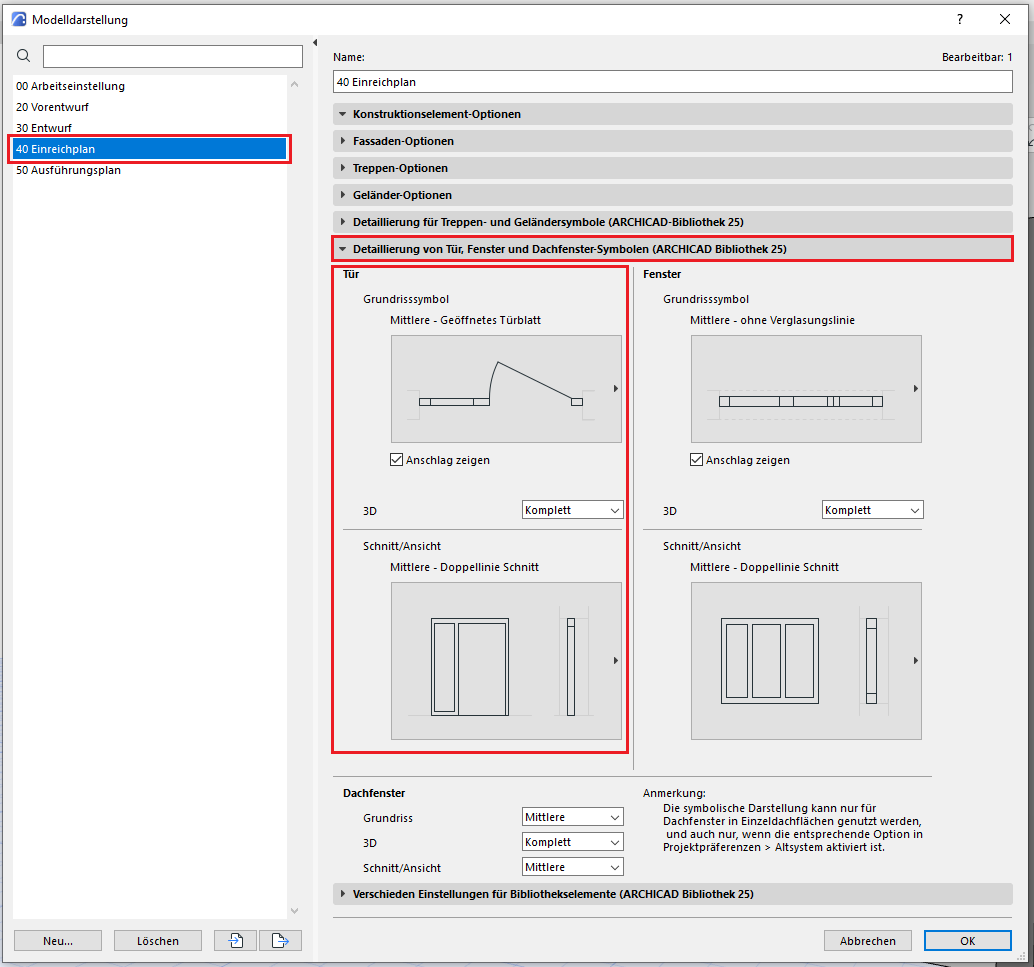Open the Dachfenster Grundriss dropdown
Viewport: 1034px width, 967px height.
[x=572, y=817]
